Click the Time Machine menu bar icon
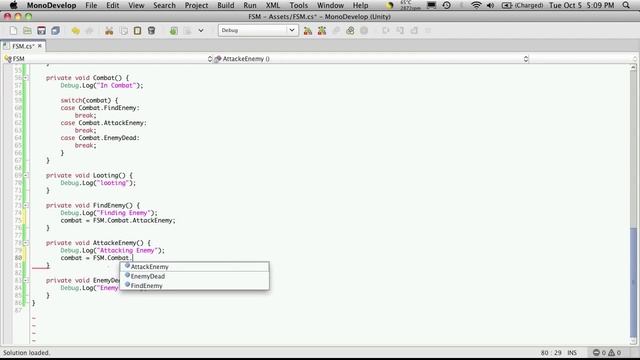The image size is (640, 360). tap(447, 5)
